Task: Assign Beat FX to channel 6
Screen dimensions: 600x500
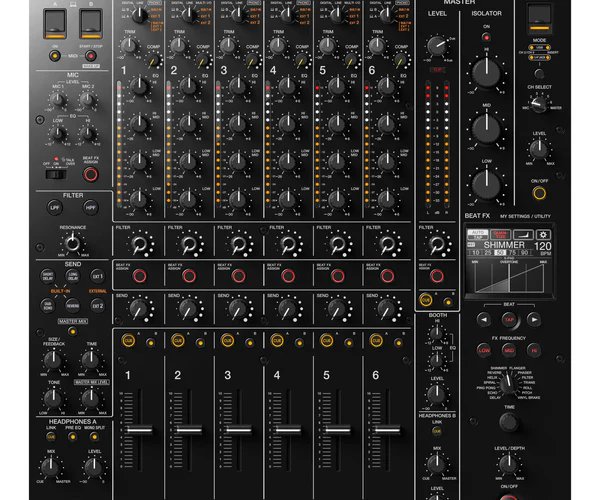Action: pyautogui.click(x=387, y=275)
